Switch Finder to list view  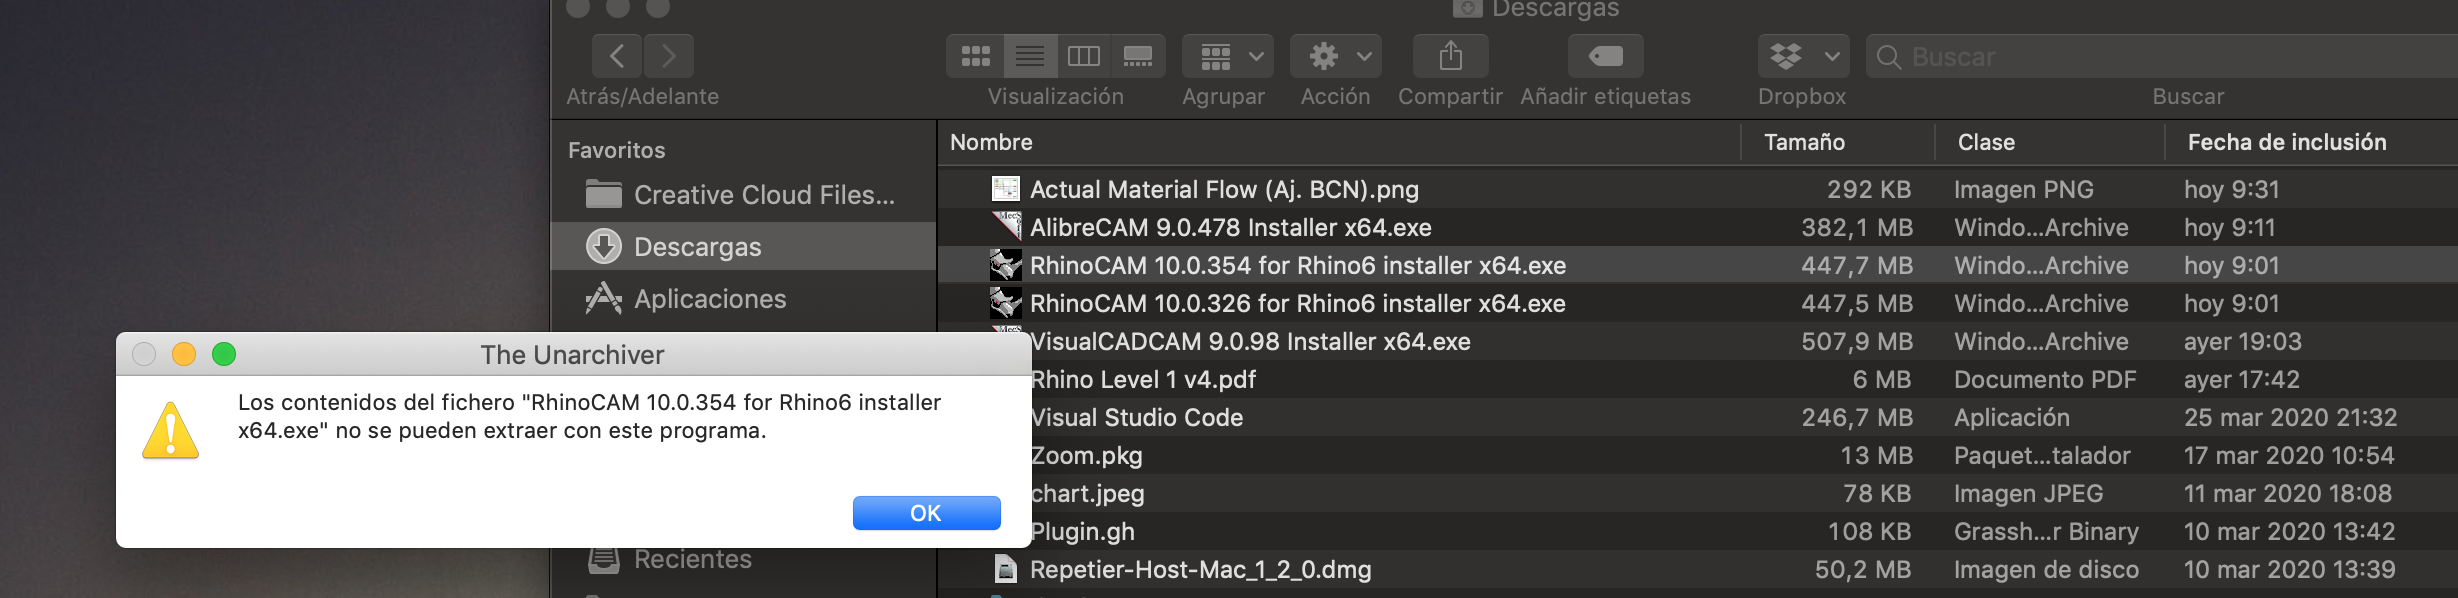[1030, 56]
